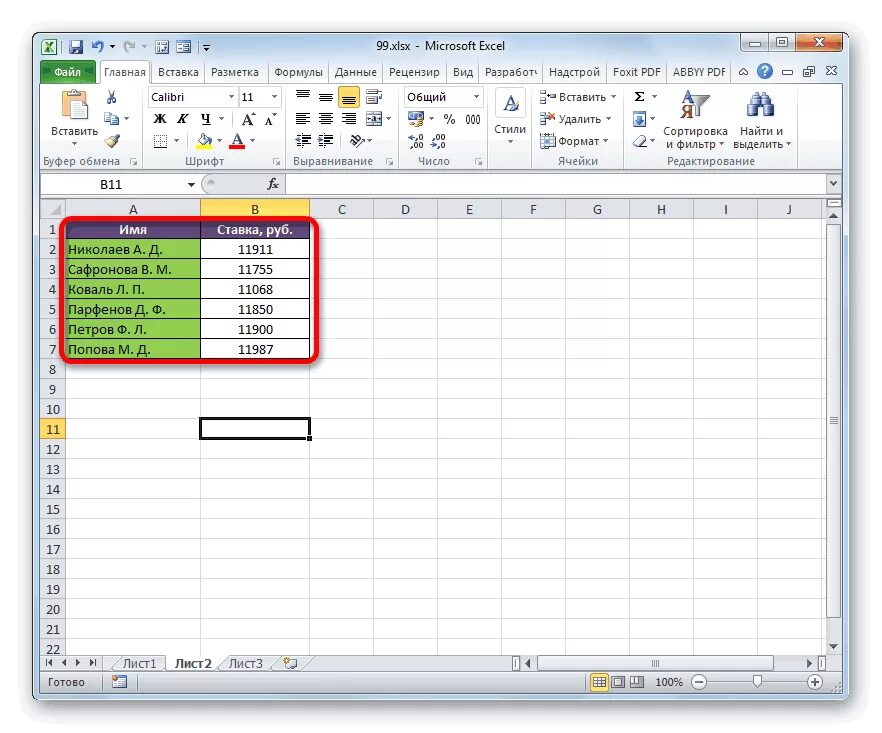
Task: Switch to the Формулы ribbon tab
Action: point(298,72)
